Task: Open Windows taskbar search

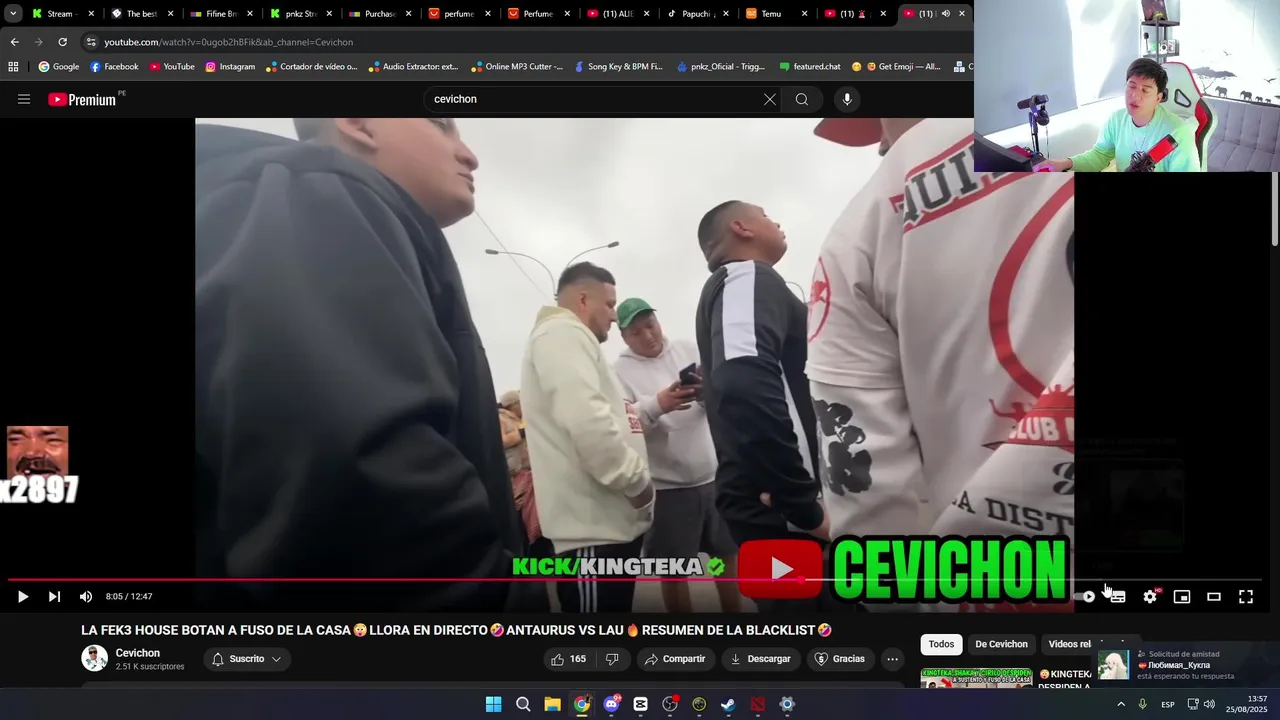Action: click(x=523, y=704)
